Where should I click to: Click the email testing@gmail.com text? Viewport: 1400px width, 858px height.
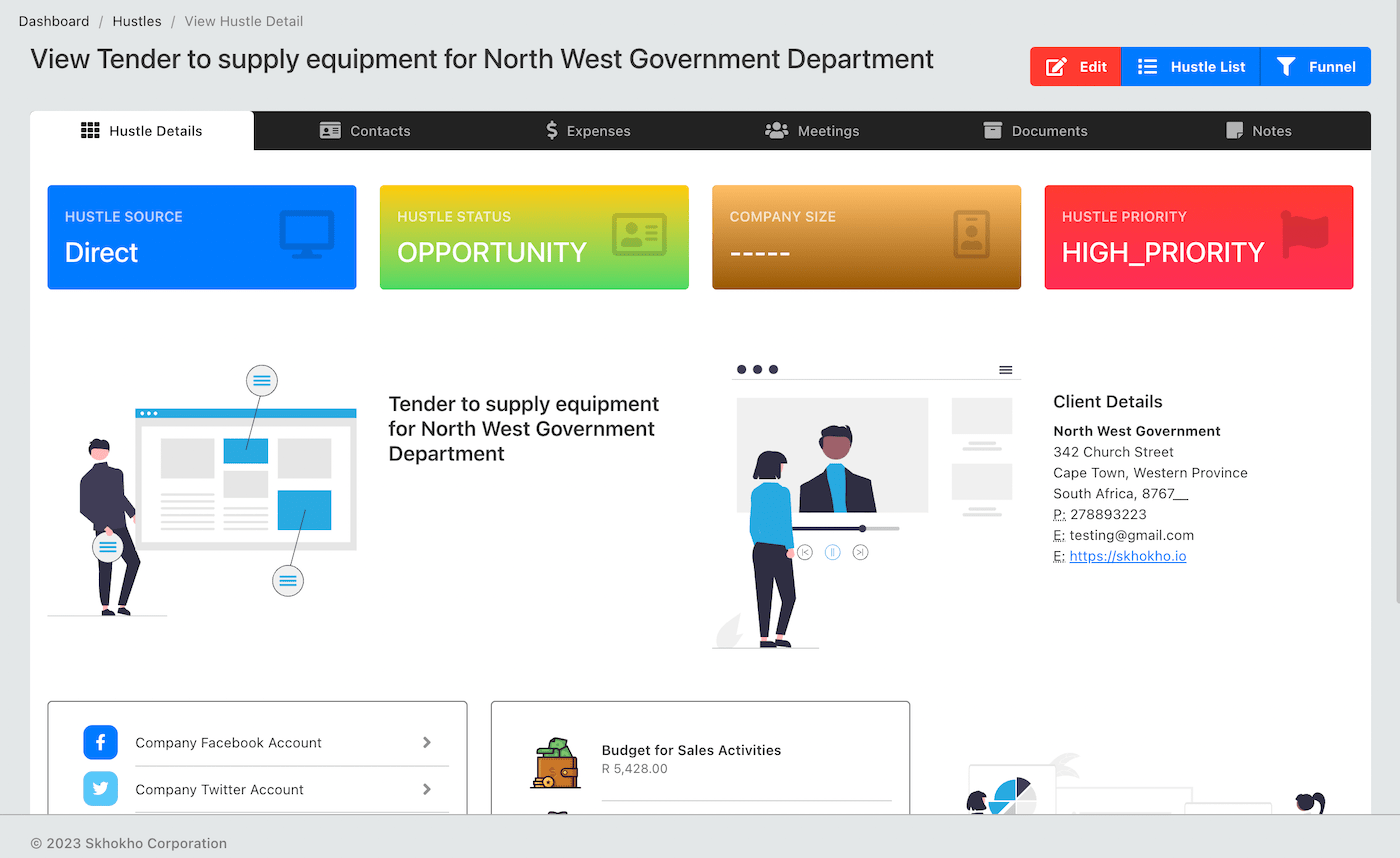click(x=1131, y=535)
